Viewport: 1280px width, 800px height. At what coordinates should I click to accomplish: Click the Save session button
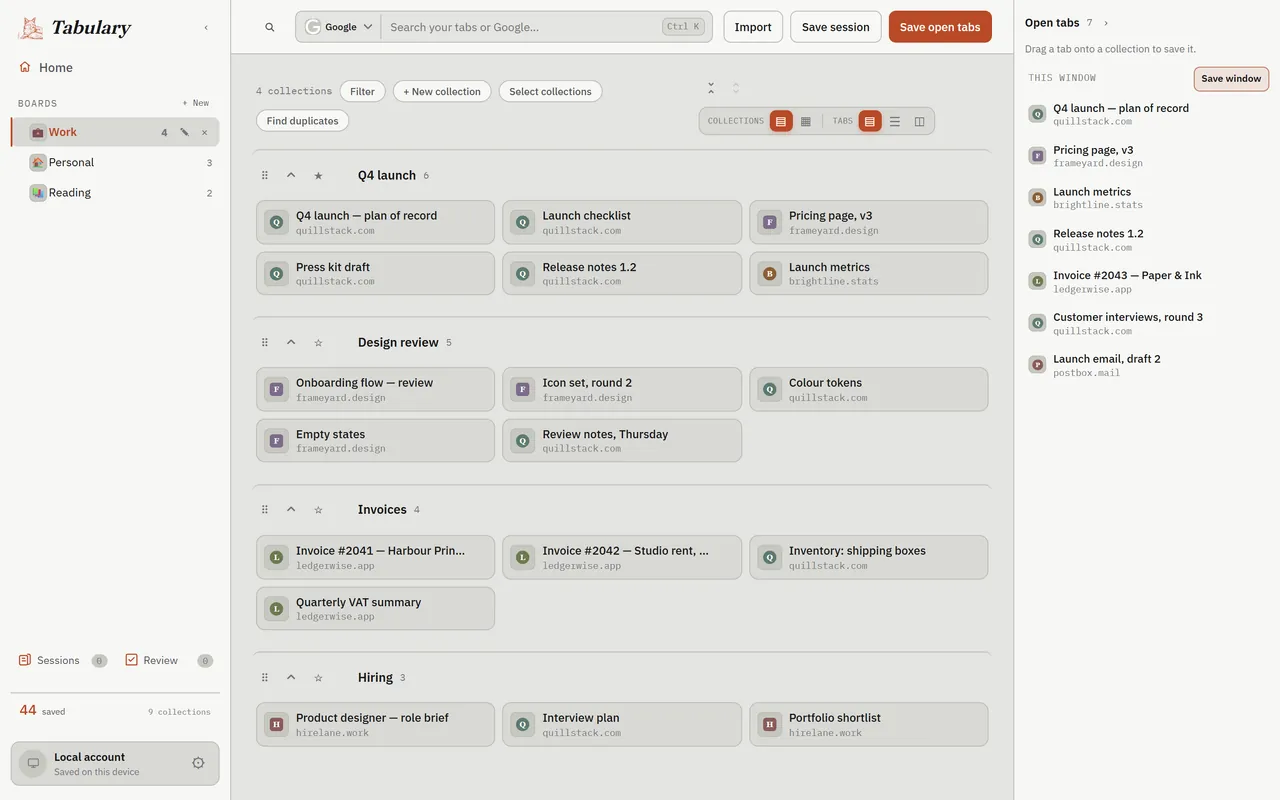point(836,27)
